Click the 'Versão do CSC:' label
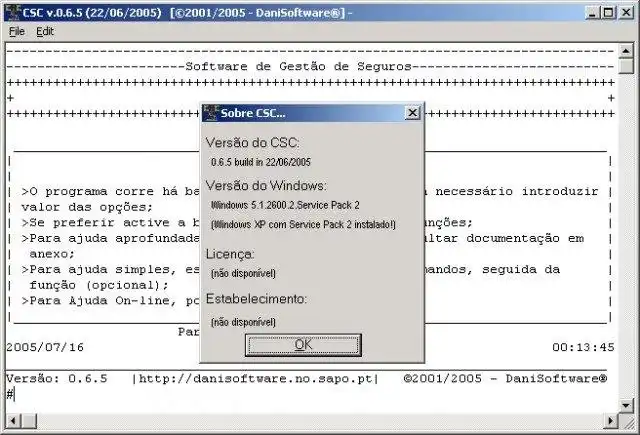Viewport: 640px width, 435px height. (252, 143)
